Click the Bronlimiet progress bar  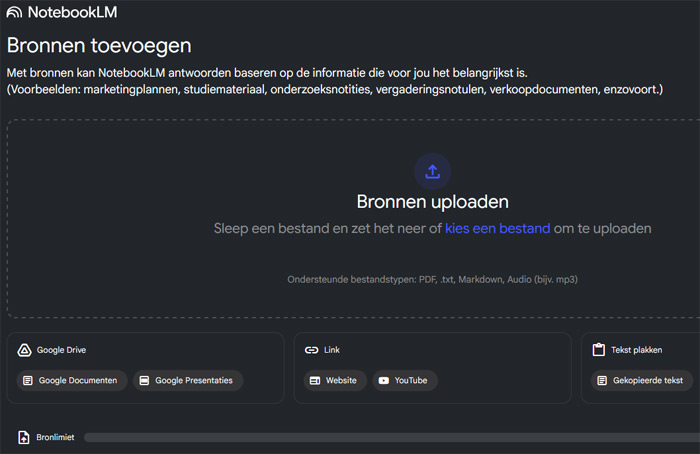392,437
